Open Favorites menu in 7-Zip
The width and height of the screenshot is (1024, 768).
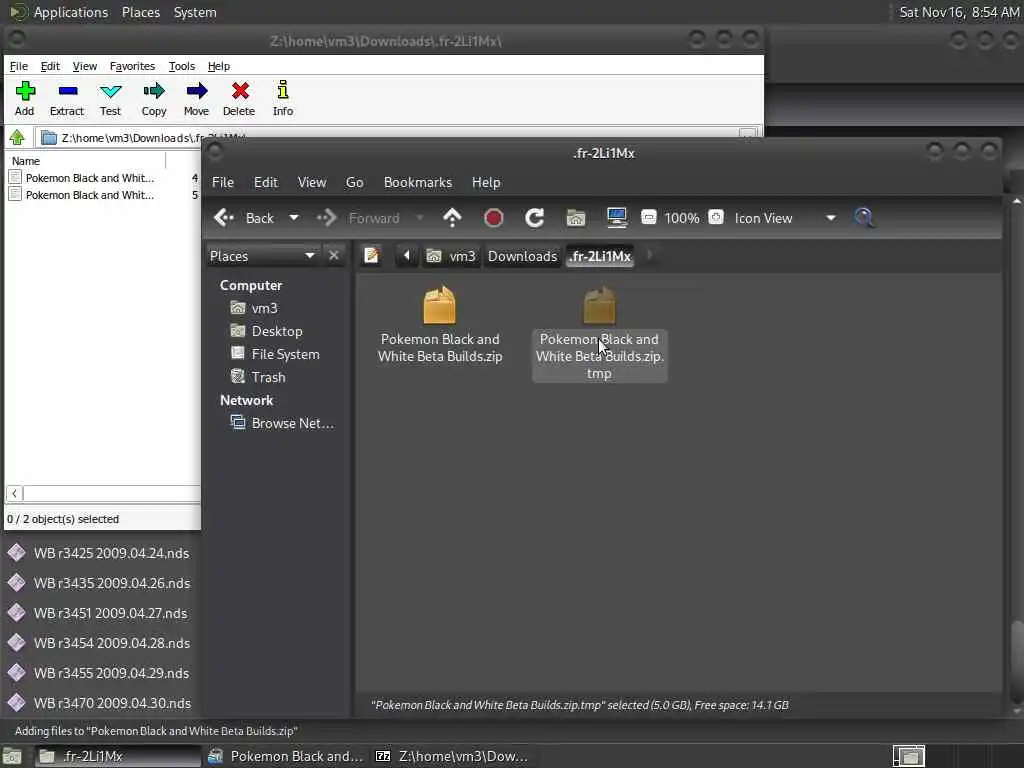[x=133, y=66]
